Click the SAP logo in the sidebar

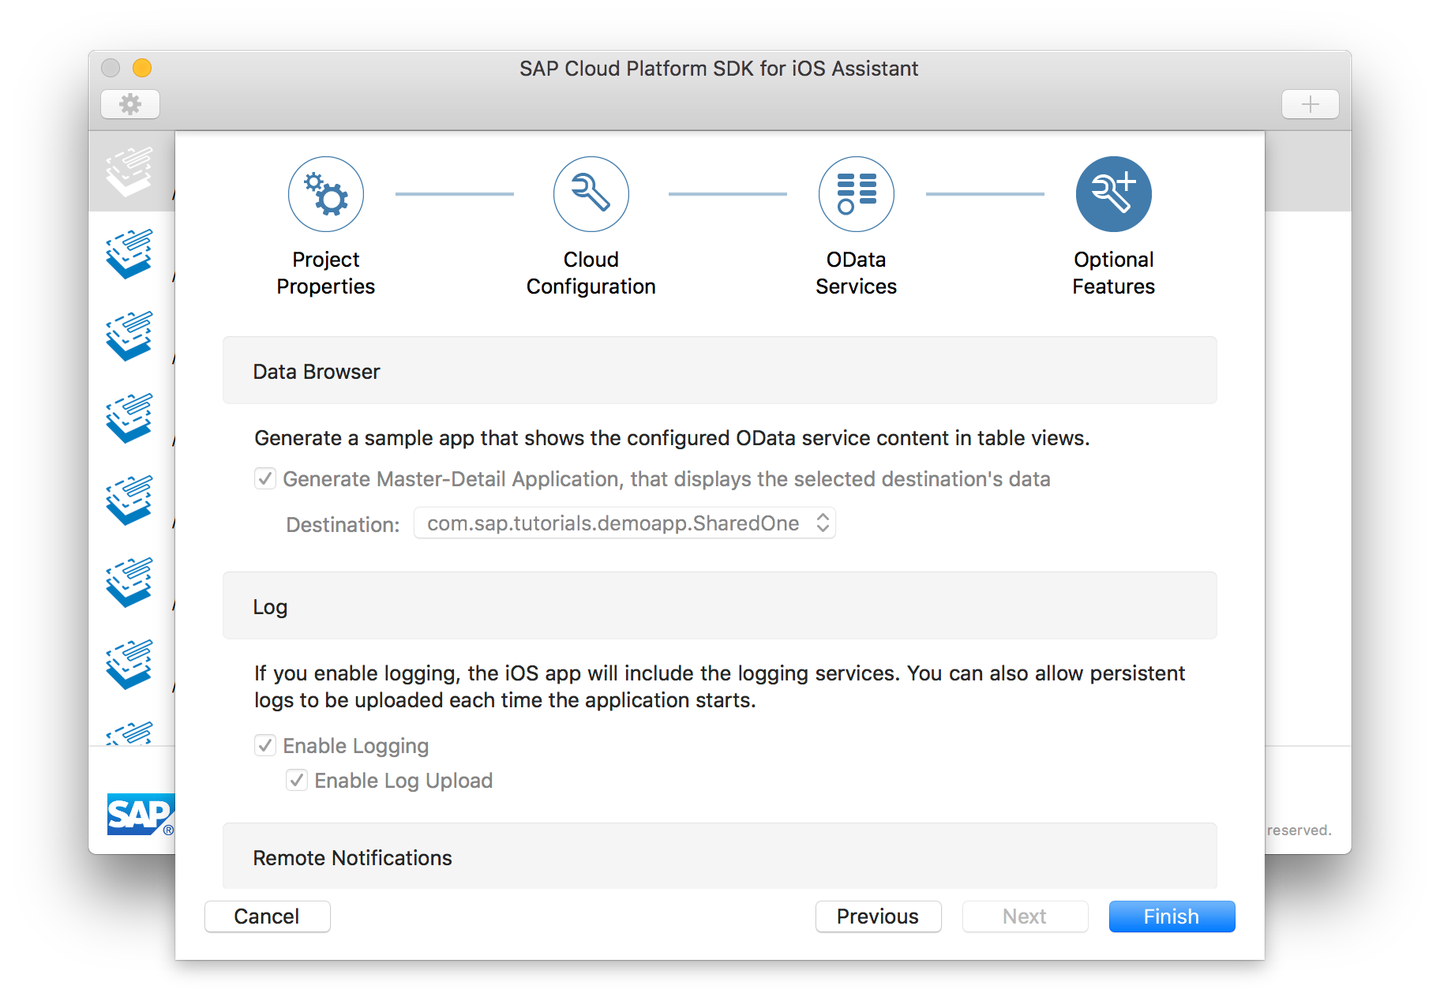[141, 814]
